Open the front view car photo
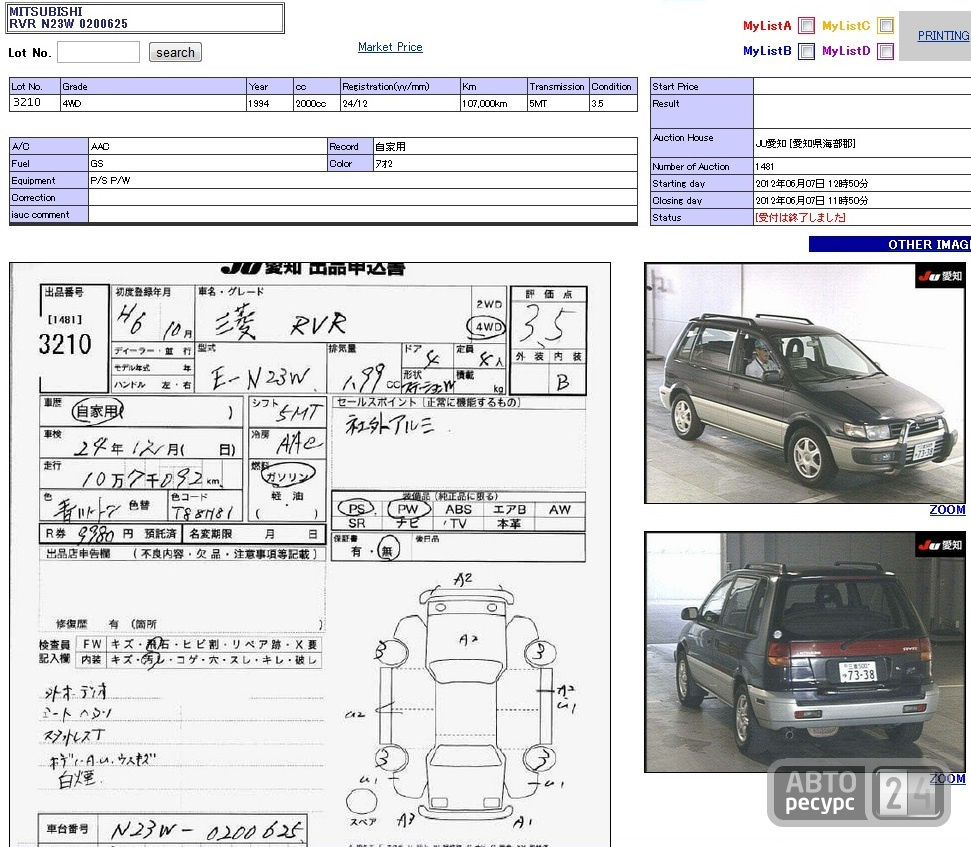The height and width of the screenshot is (847, 971). pos(805,383)
